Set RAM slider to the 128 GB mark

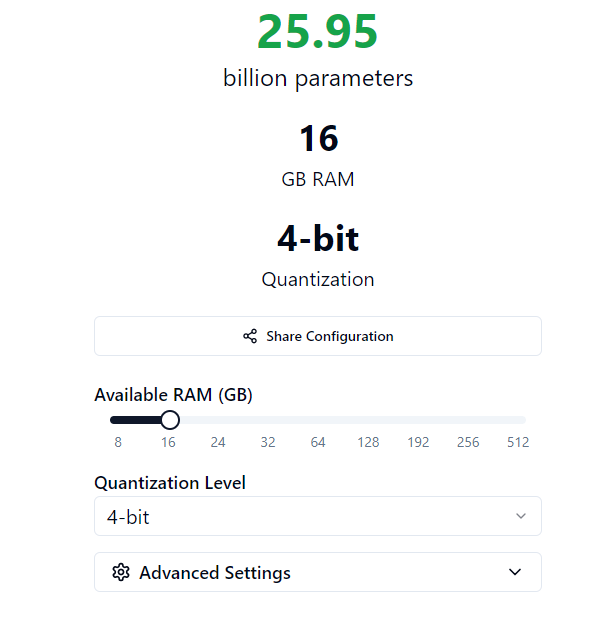click(x=368, y=420)
